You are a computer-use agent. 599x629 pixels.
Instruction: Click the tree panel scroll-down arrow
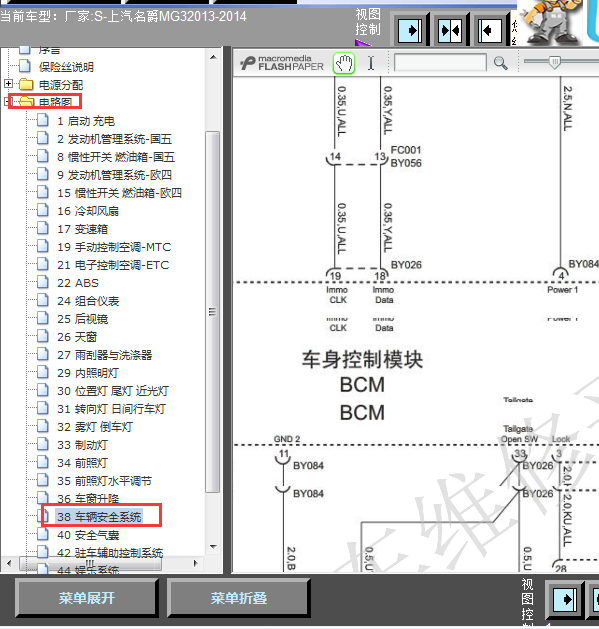click(213, 547)
